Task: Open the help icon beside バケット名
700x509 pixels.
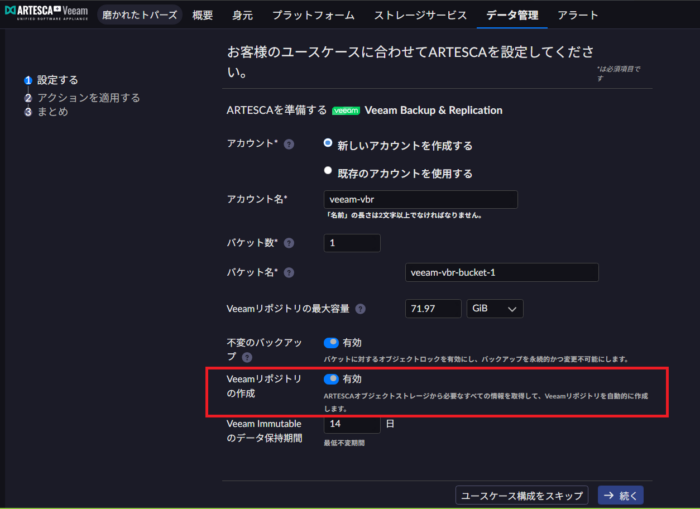Action: coord(289,272)
